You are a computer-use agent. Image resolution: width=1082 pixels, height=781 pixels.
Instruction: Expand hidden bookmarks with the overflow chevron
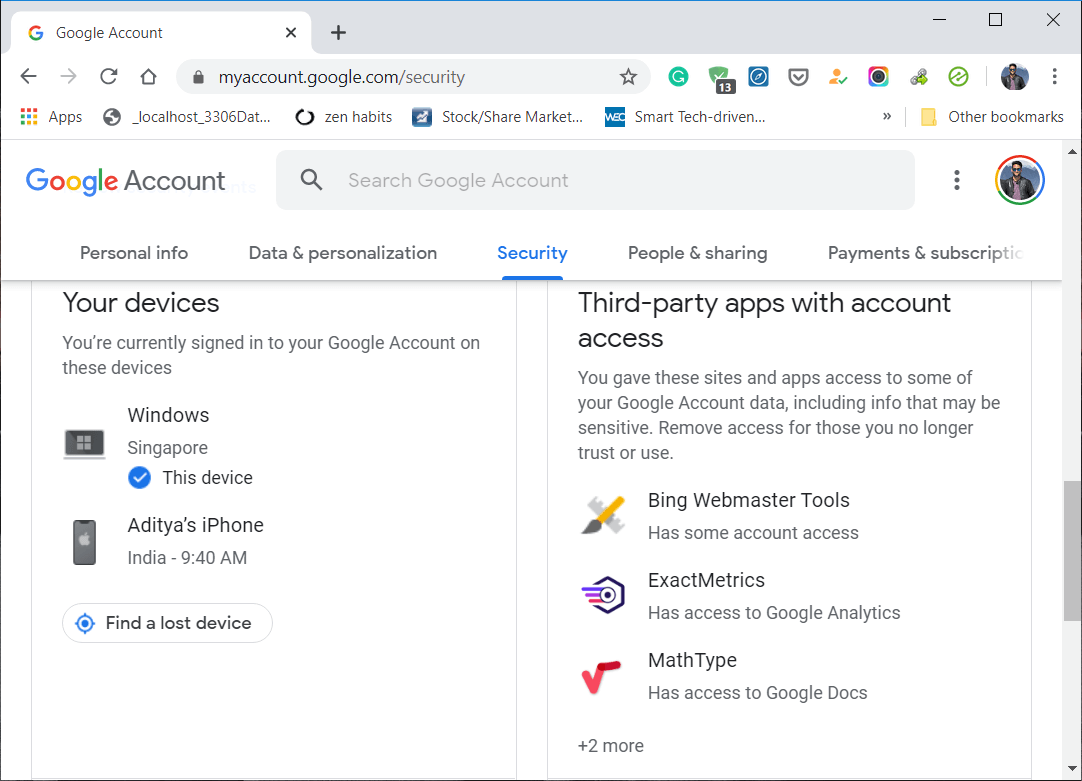(x=886, y=116)
